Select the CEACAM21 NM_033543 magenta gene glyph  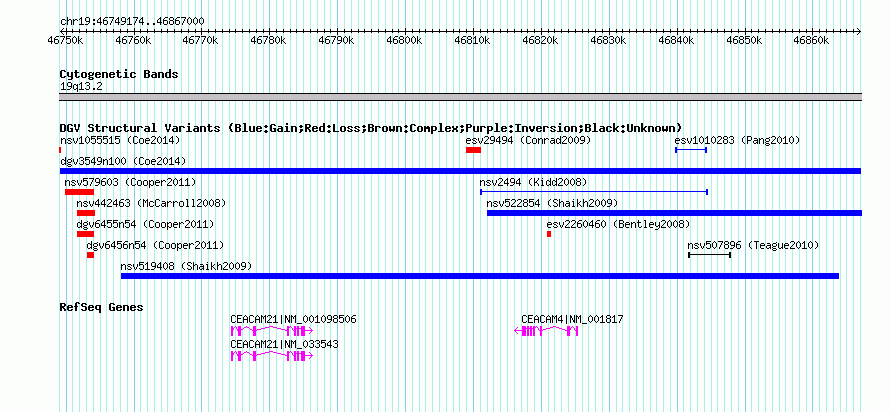coord(271,356)
